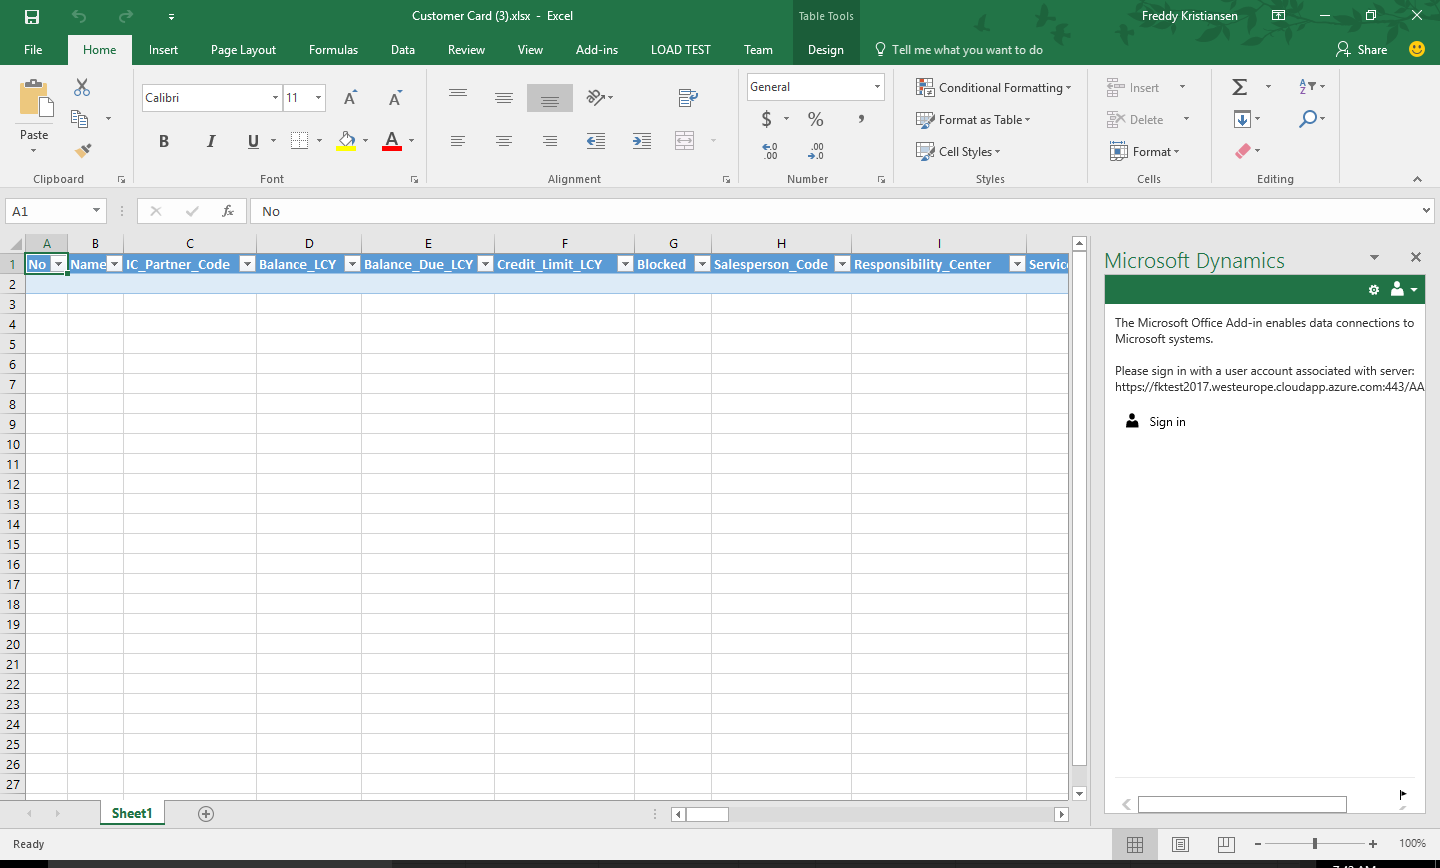This screenshot has width=1440, height=868.
Task: Open Conditional Formatting menu
Action: [993, 88]
